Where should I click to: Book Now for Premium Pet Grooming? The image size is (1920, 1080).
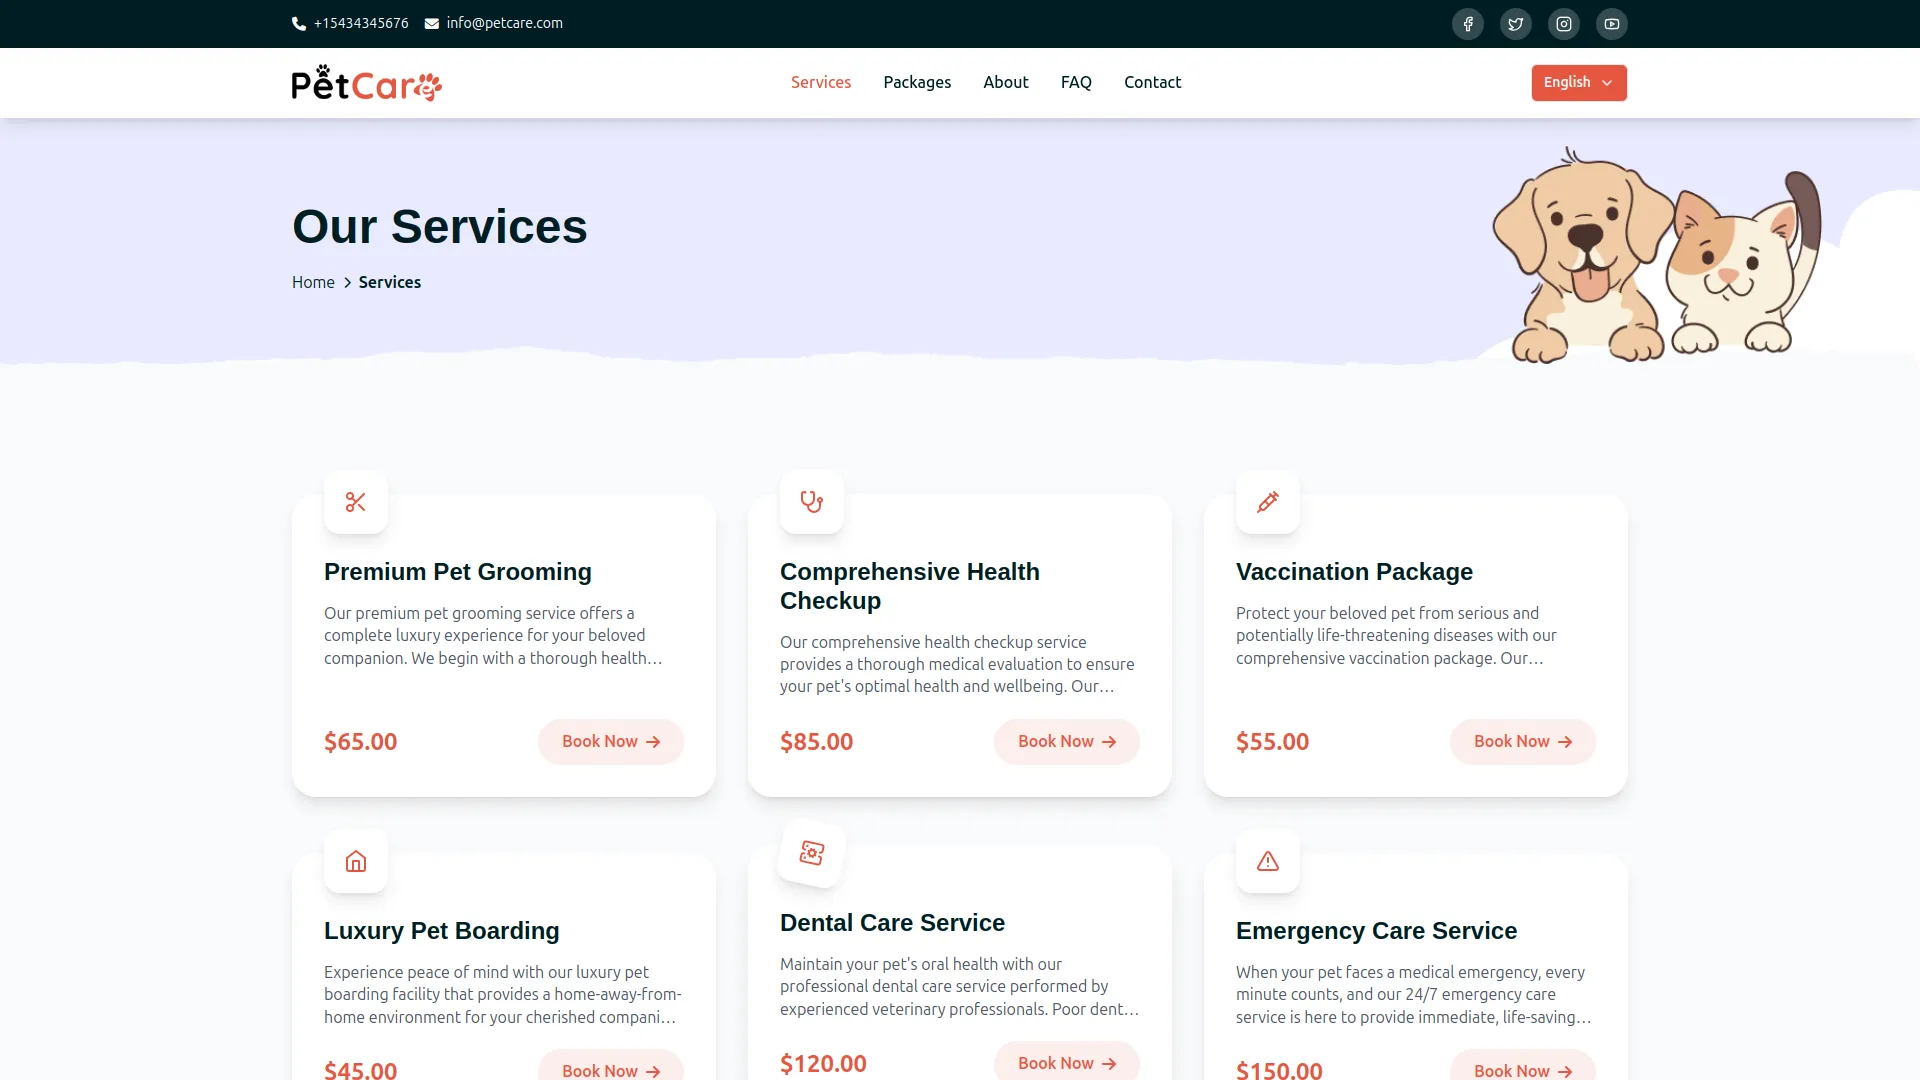611,742
